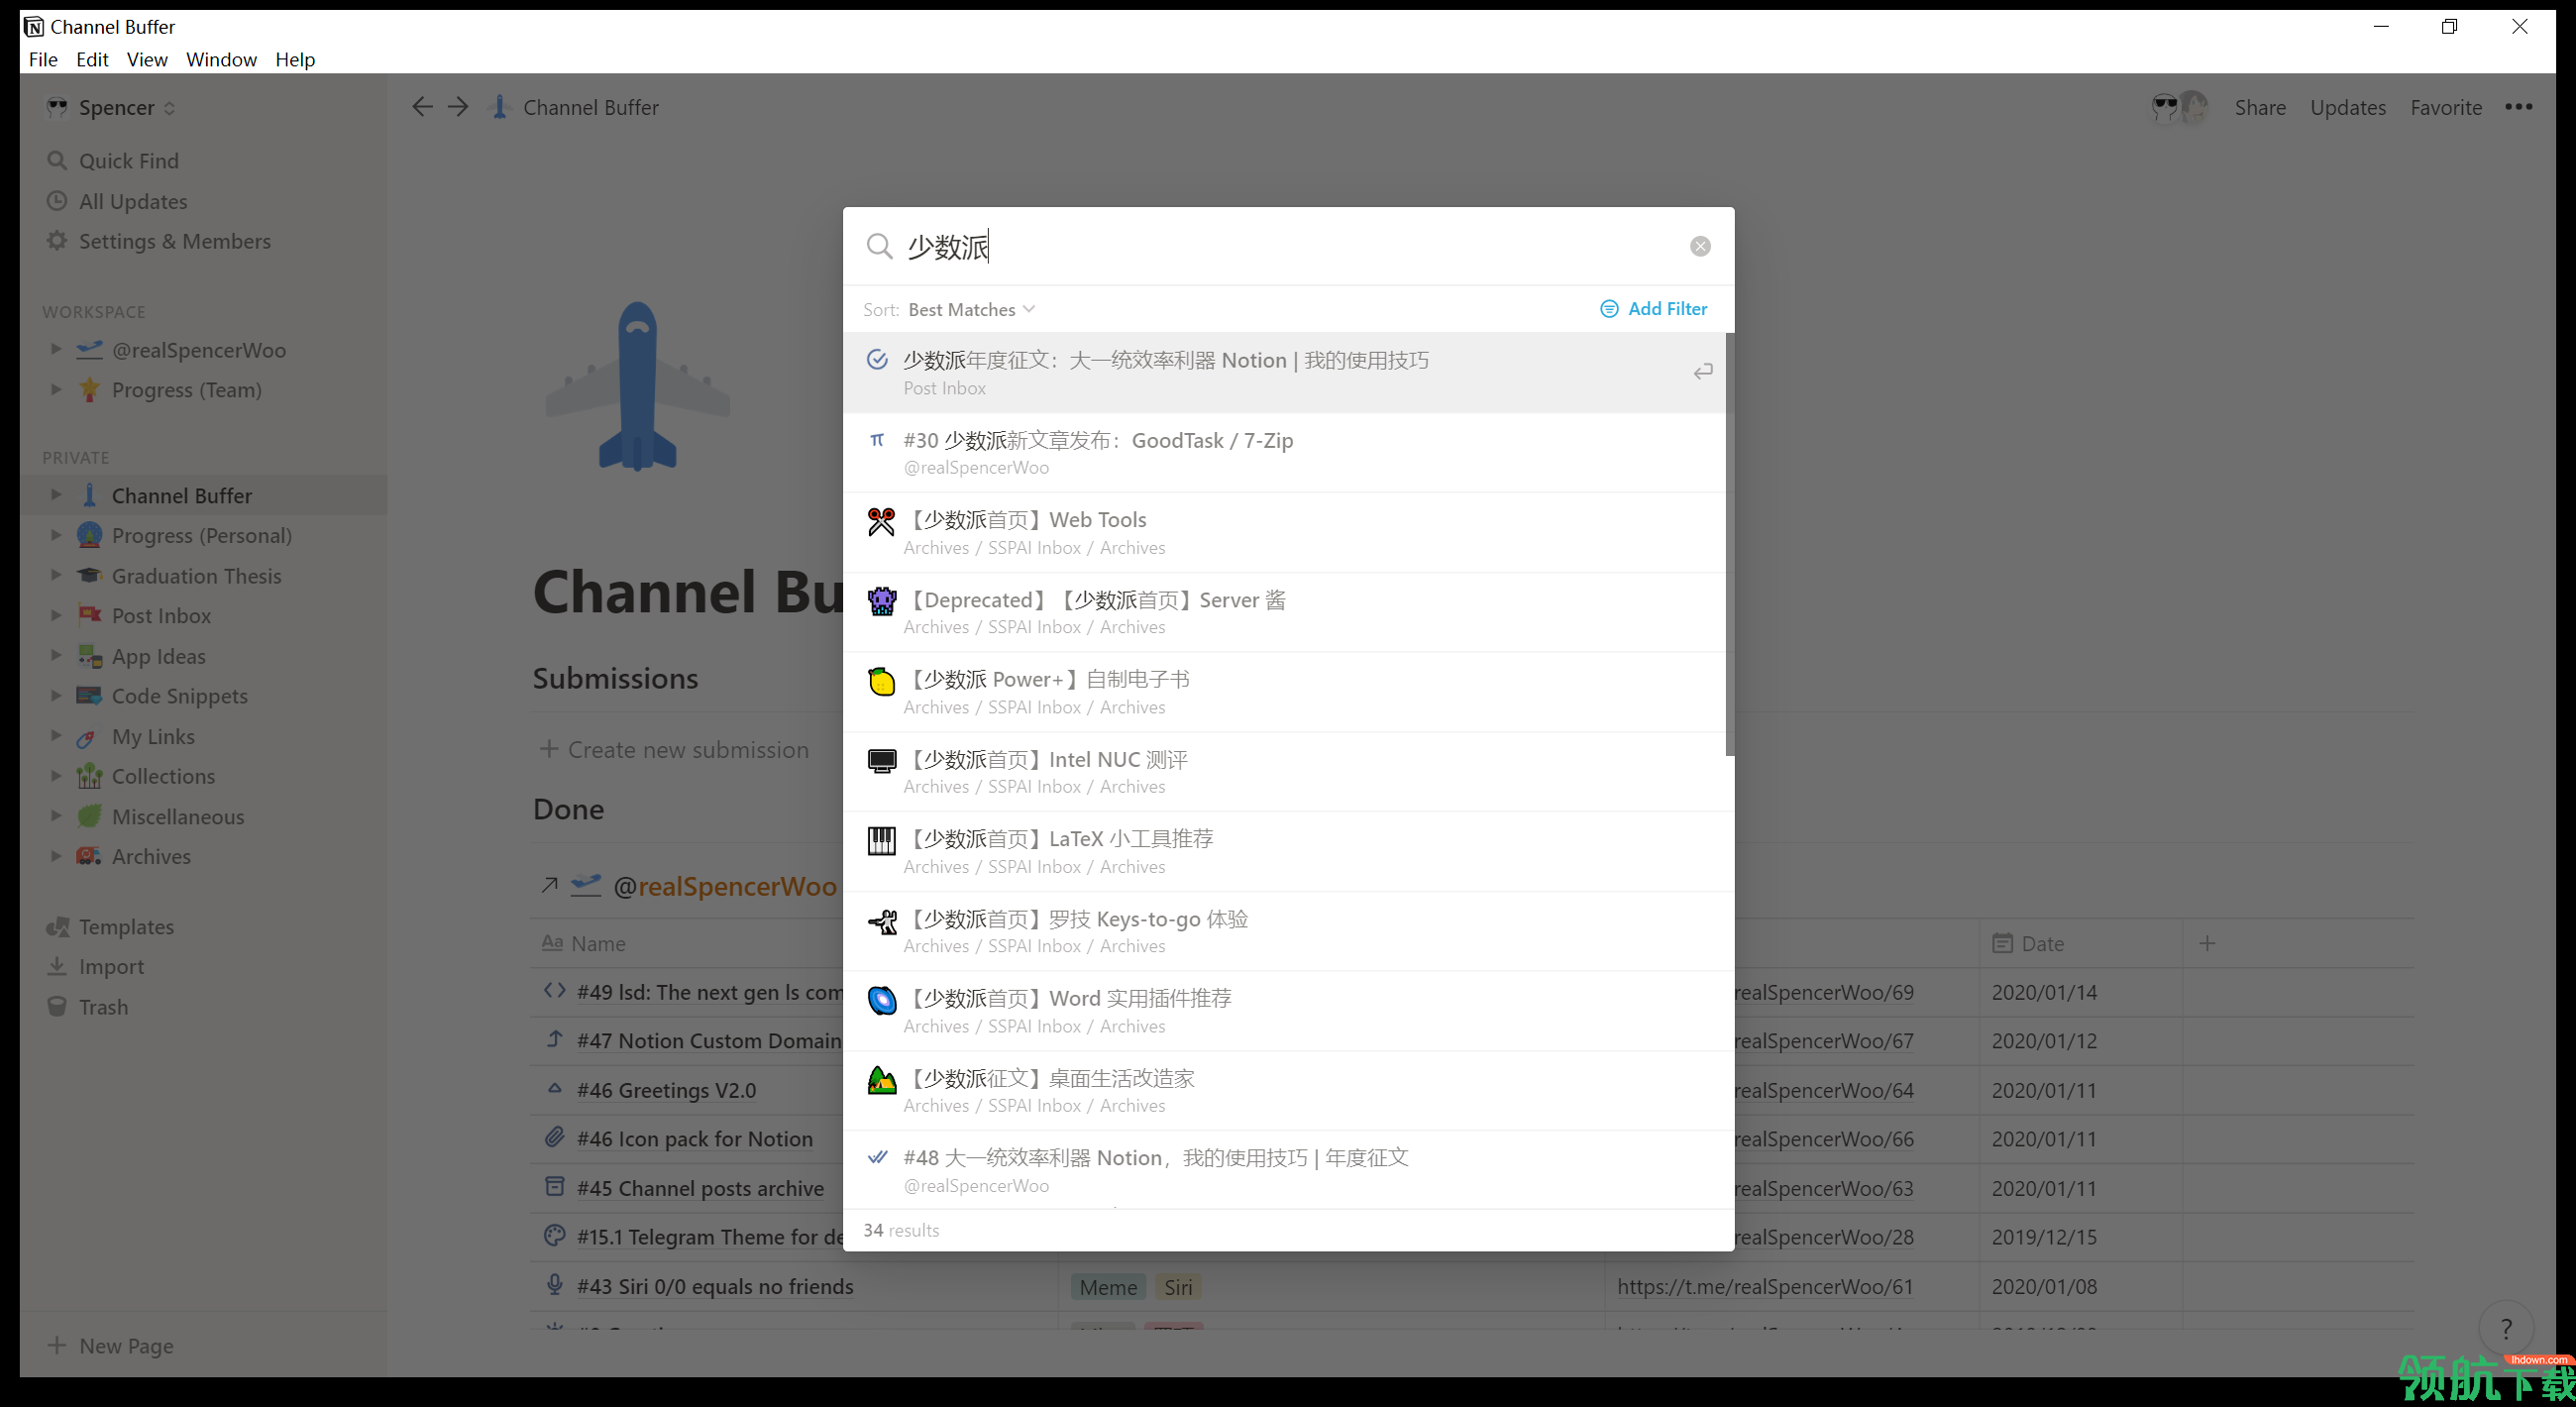
Task: Clear the search field with the X icon
Action: click(1700, 246)
